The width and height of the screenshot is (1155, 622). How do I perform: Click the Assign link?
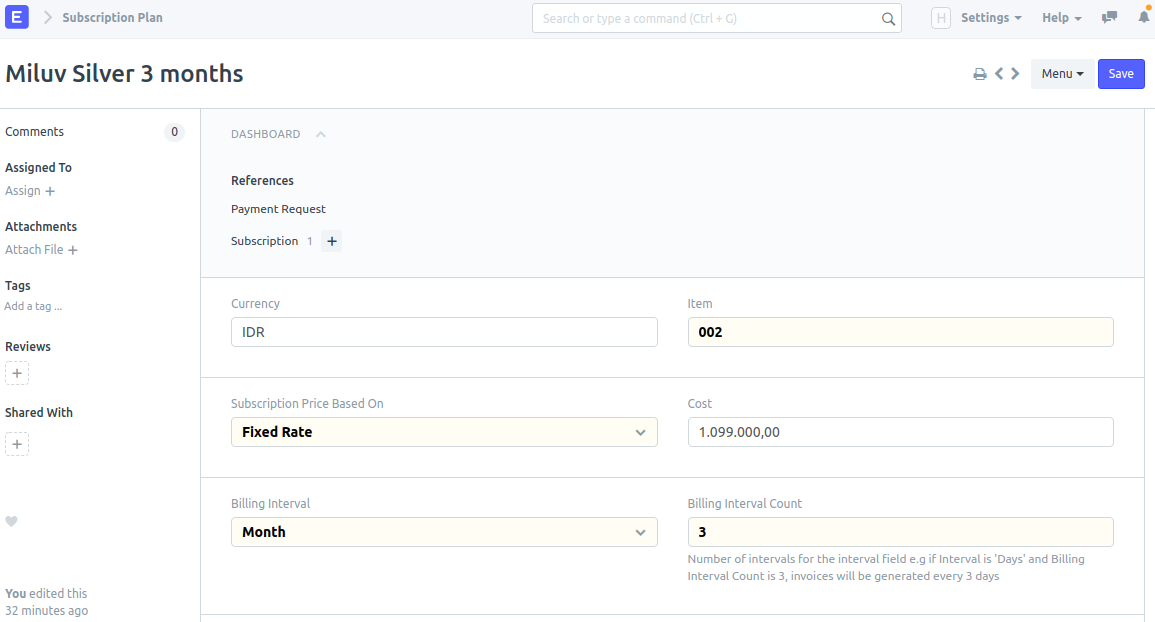point(23,191)
